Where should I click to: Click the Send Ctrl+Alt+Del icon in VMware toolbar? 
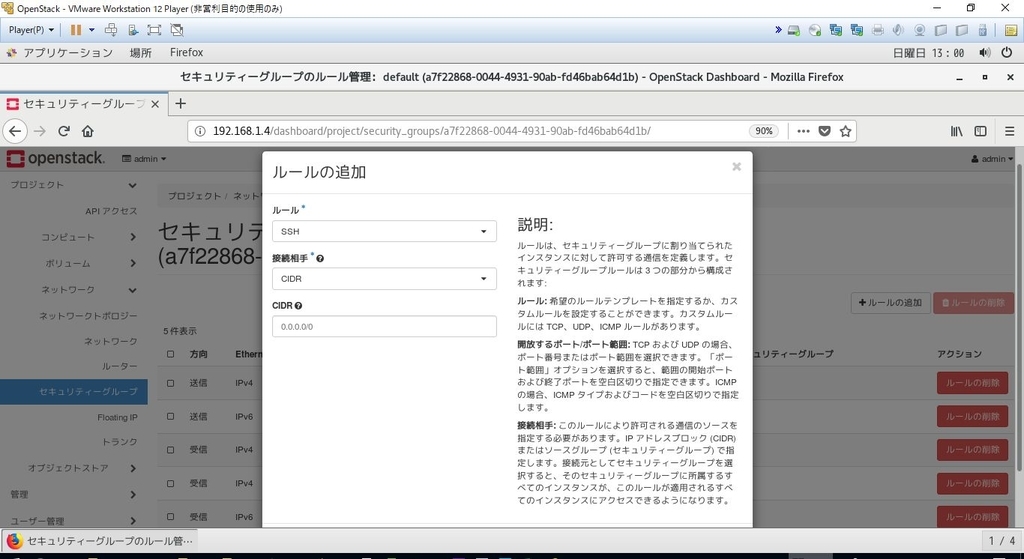111,29
